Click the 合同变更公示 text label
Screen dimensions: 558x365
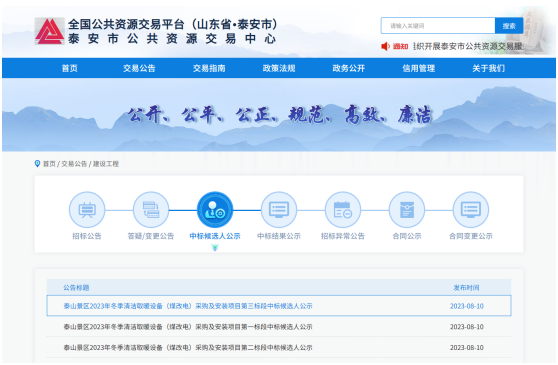pyautogui.click(x=470, y=236)
